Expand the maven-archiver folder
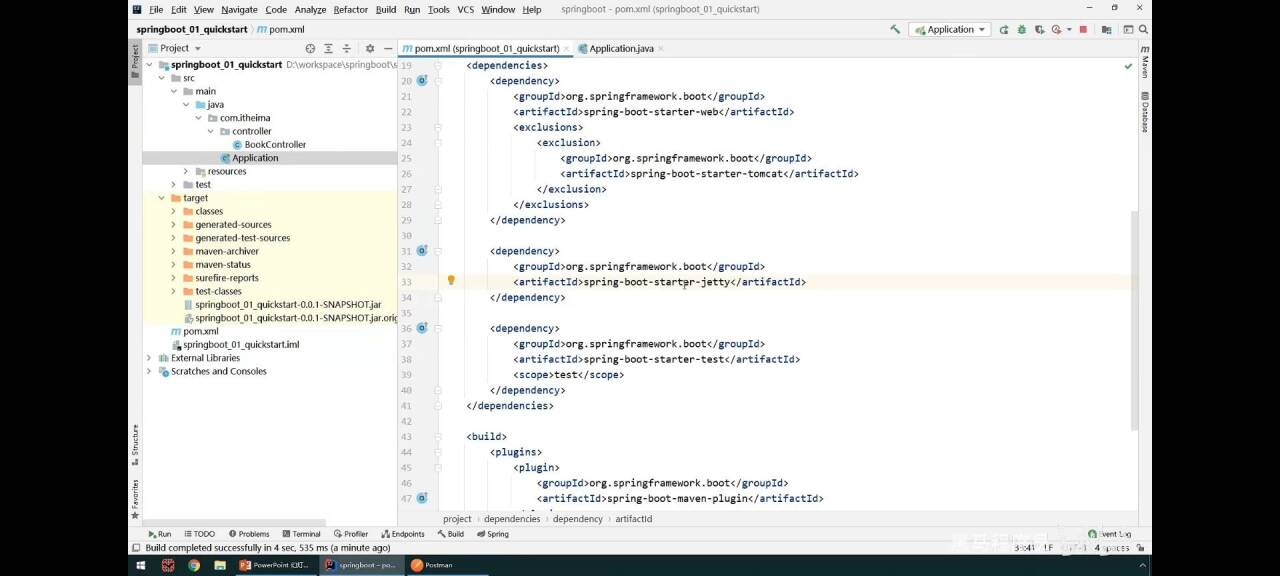This screenshot has width=1280, height=576. 174,251
